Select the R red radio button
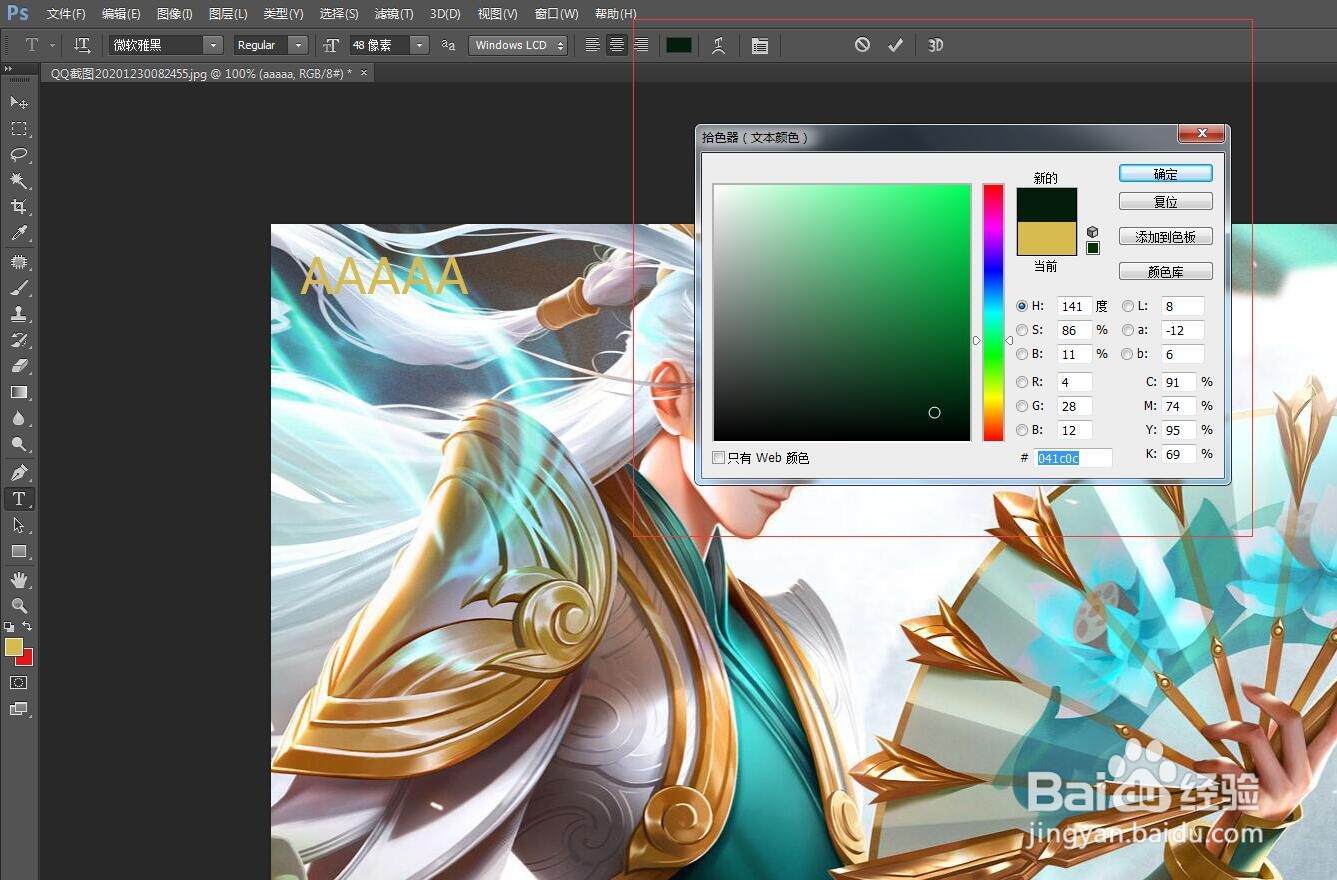 point(1022,382)
